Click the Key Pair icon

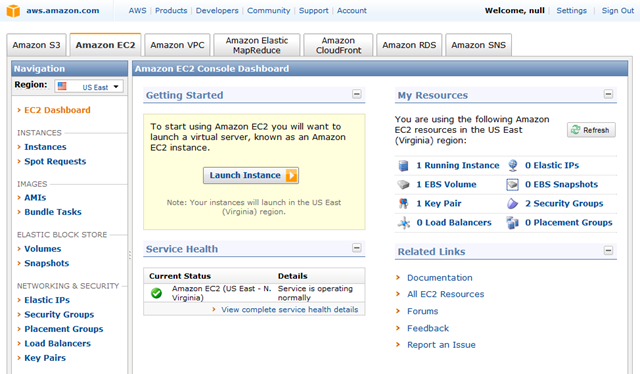click(x=403, y=203)
